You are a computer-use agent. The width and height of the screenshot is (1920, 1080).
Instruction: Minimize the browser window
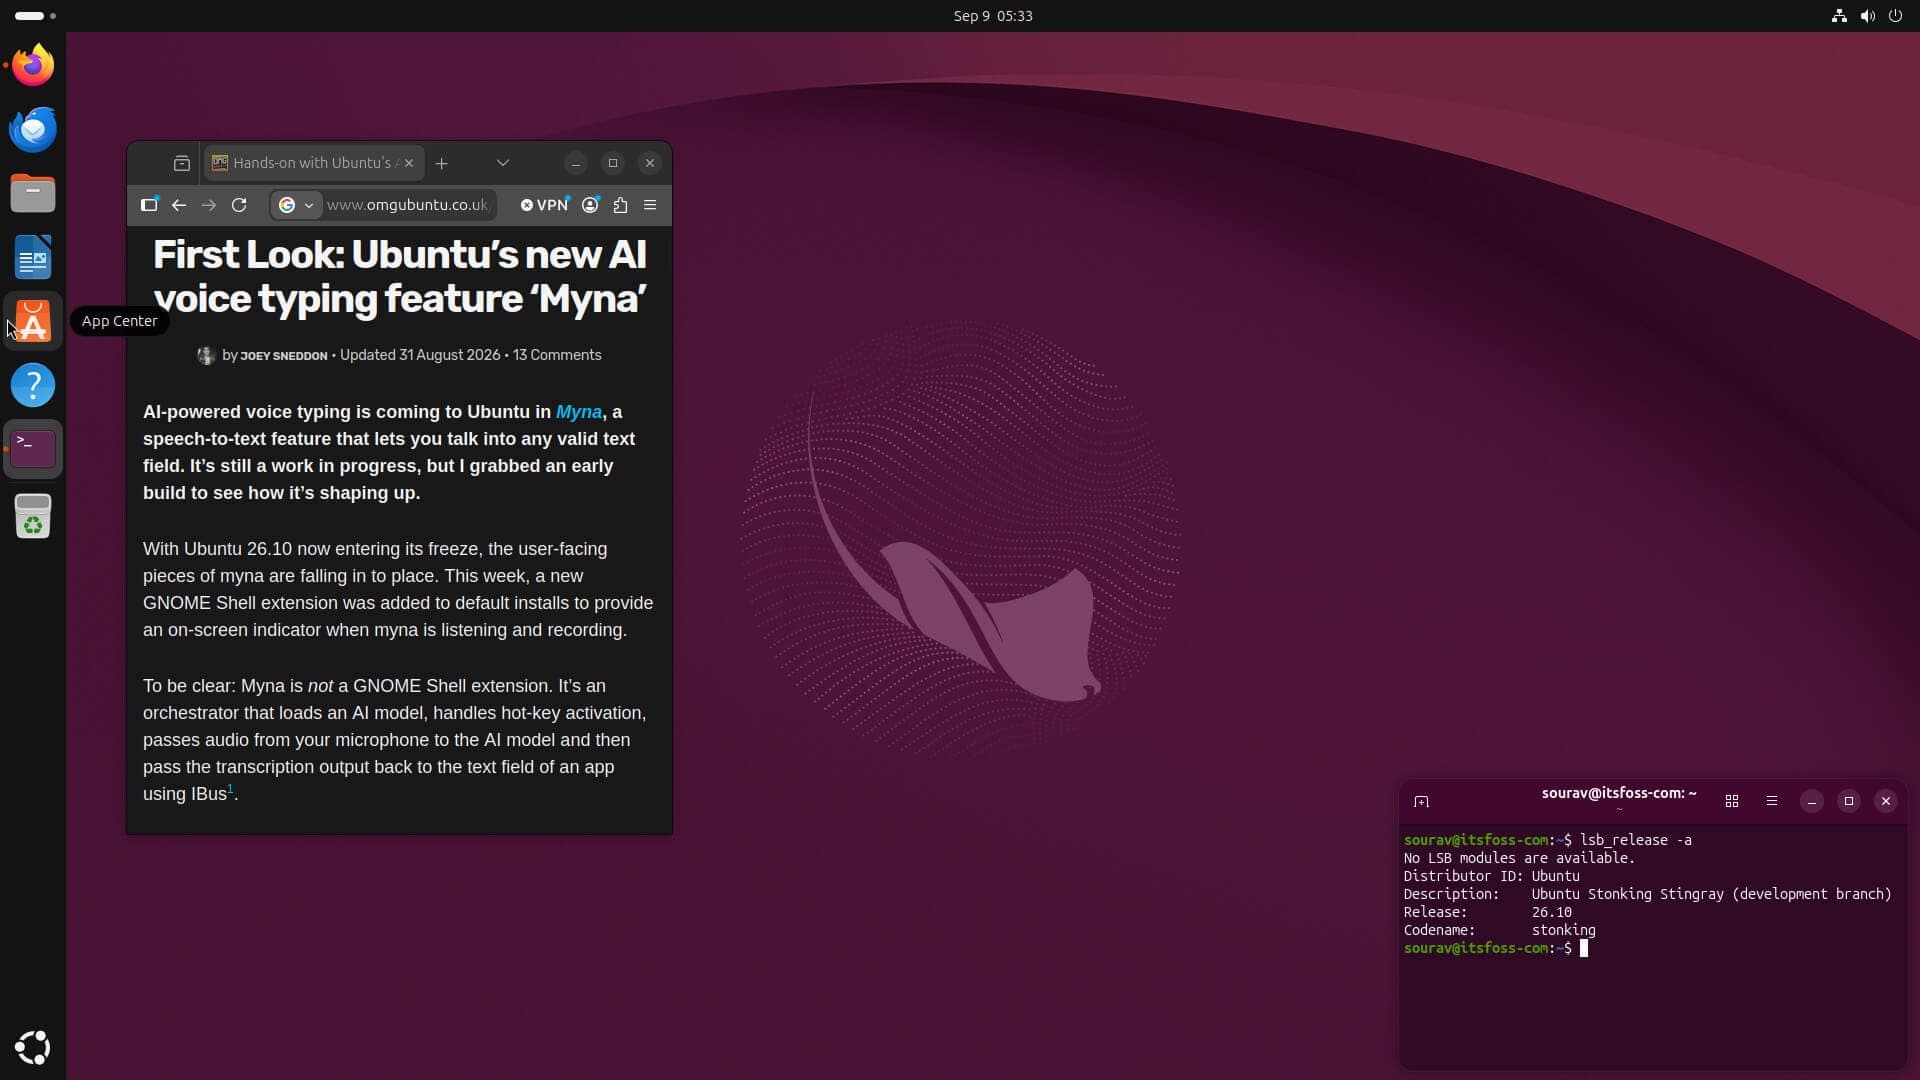pyautogui.click(x=576, y=163)
